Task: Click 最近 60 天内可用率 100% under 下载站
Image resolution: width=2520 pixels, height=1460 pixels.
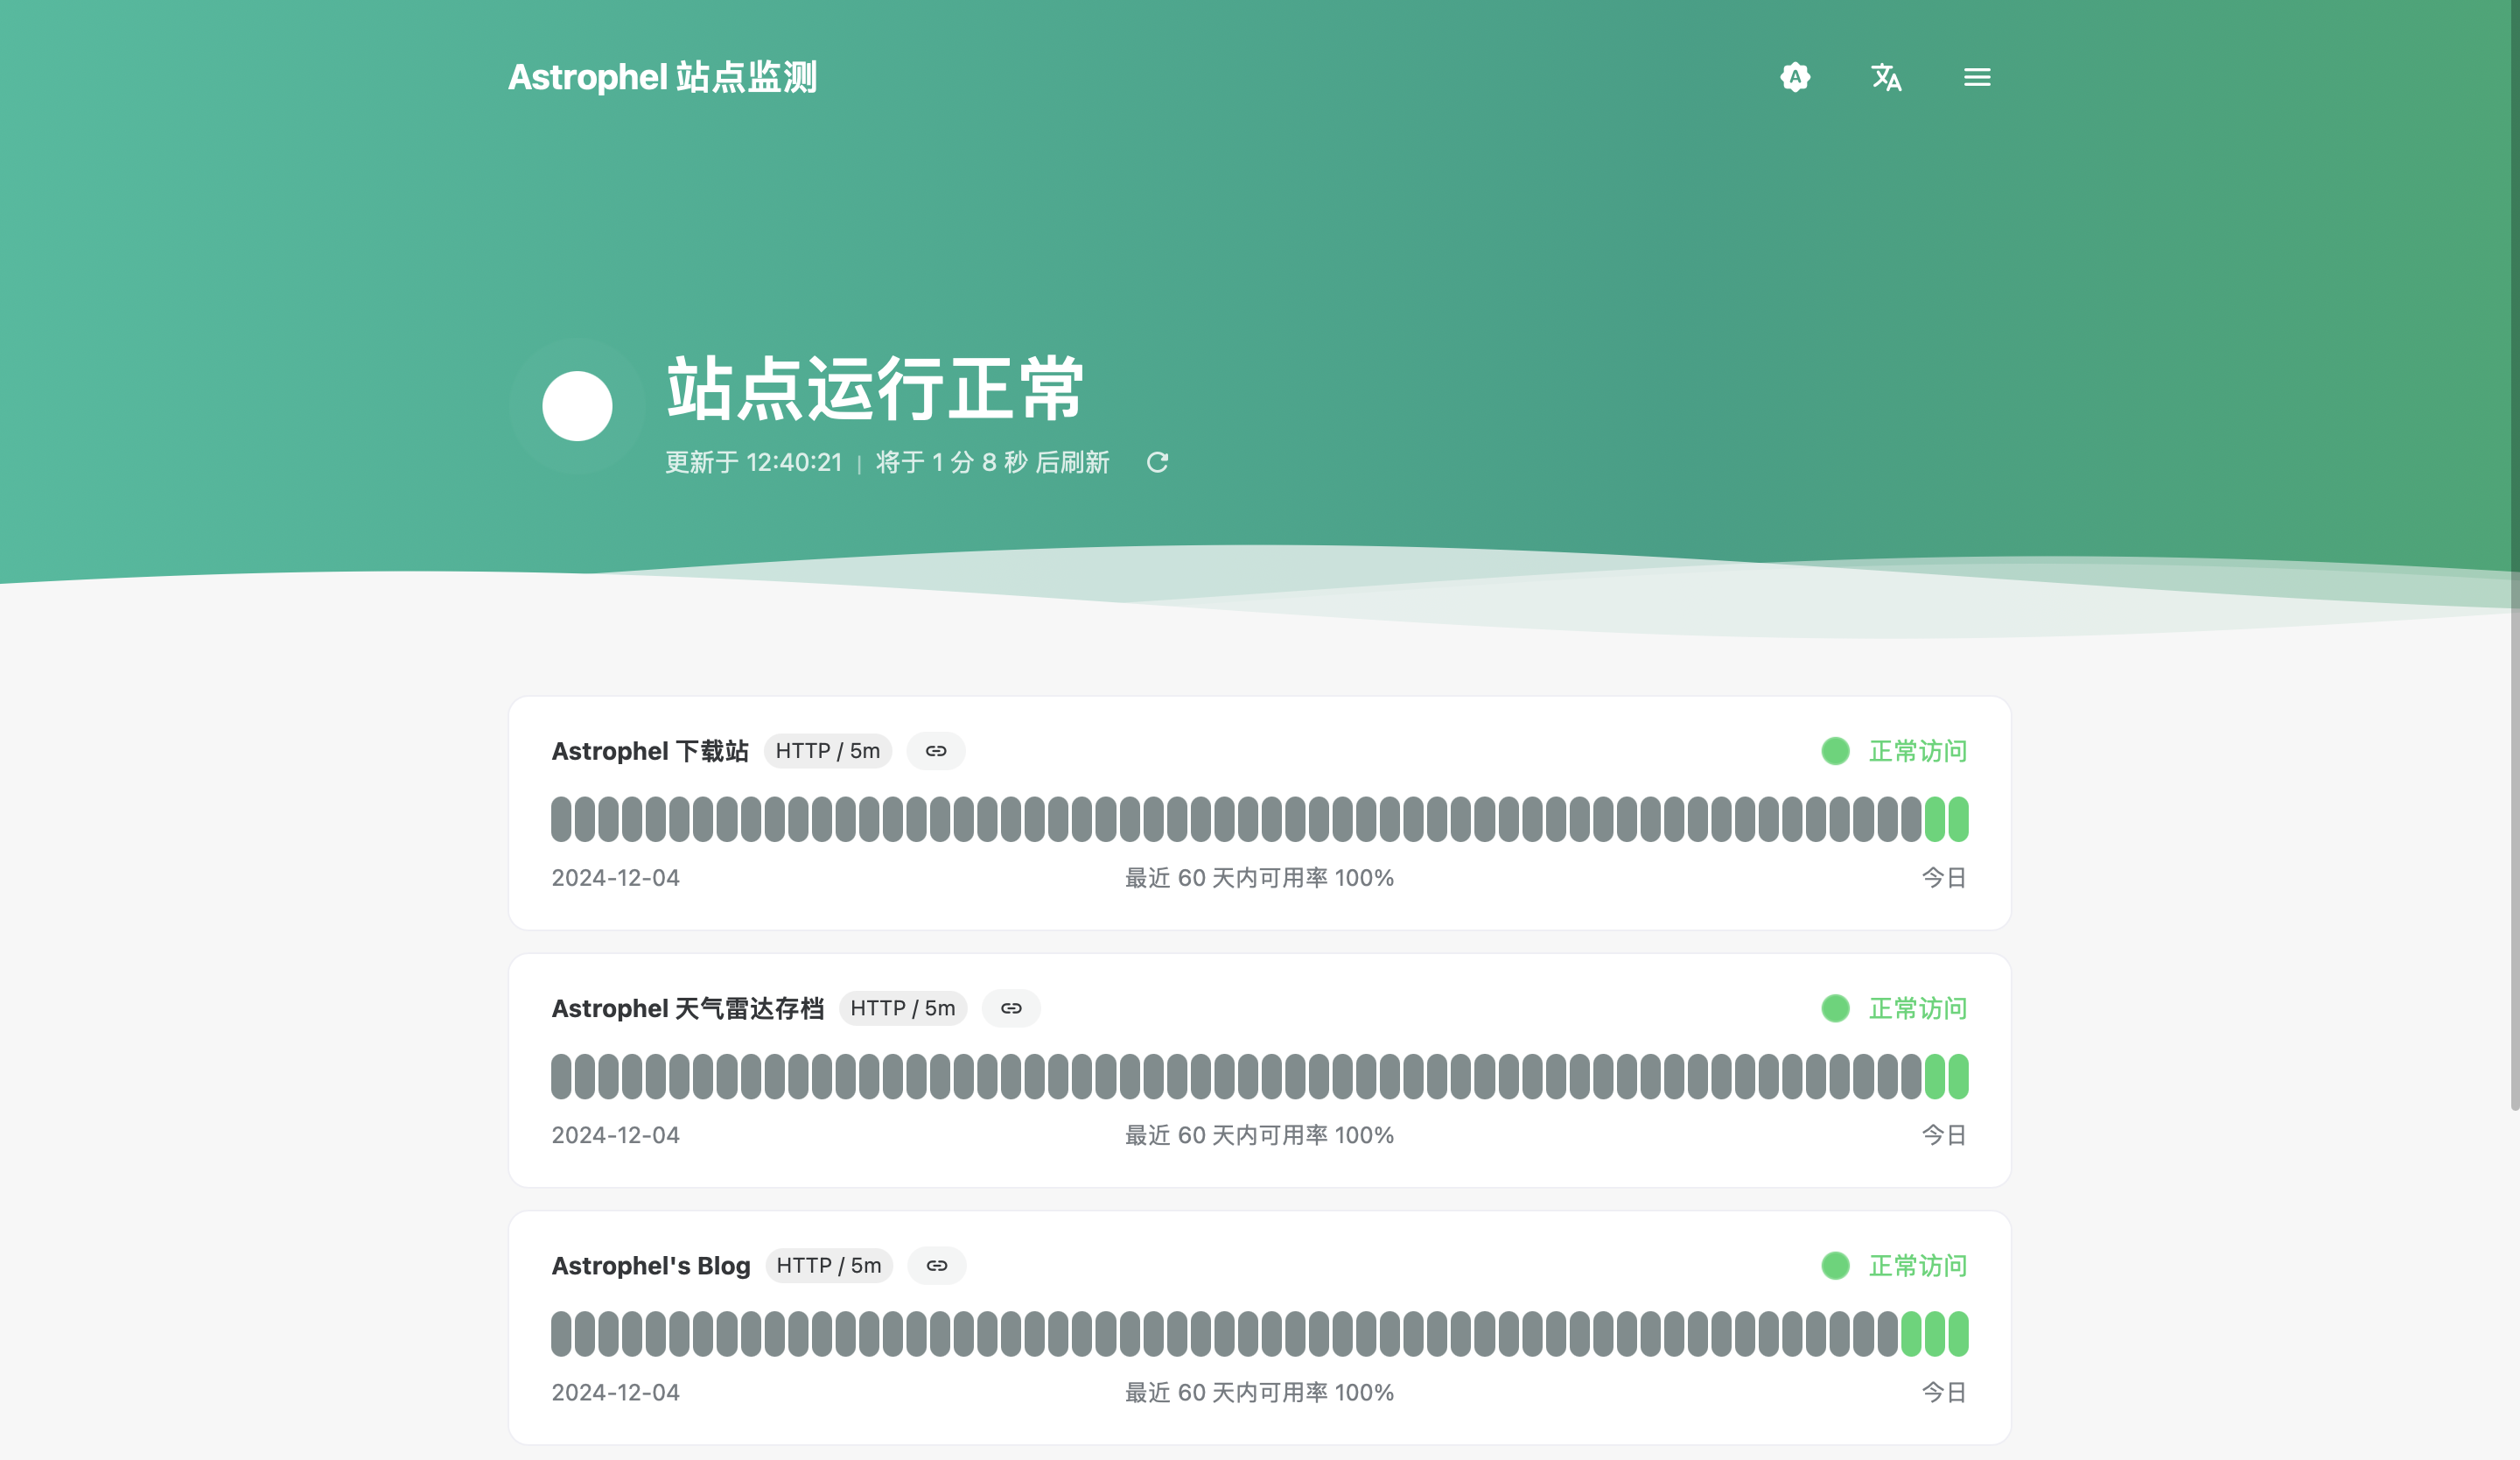Action: (1259, 878)
